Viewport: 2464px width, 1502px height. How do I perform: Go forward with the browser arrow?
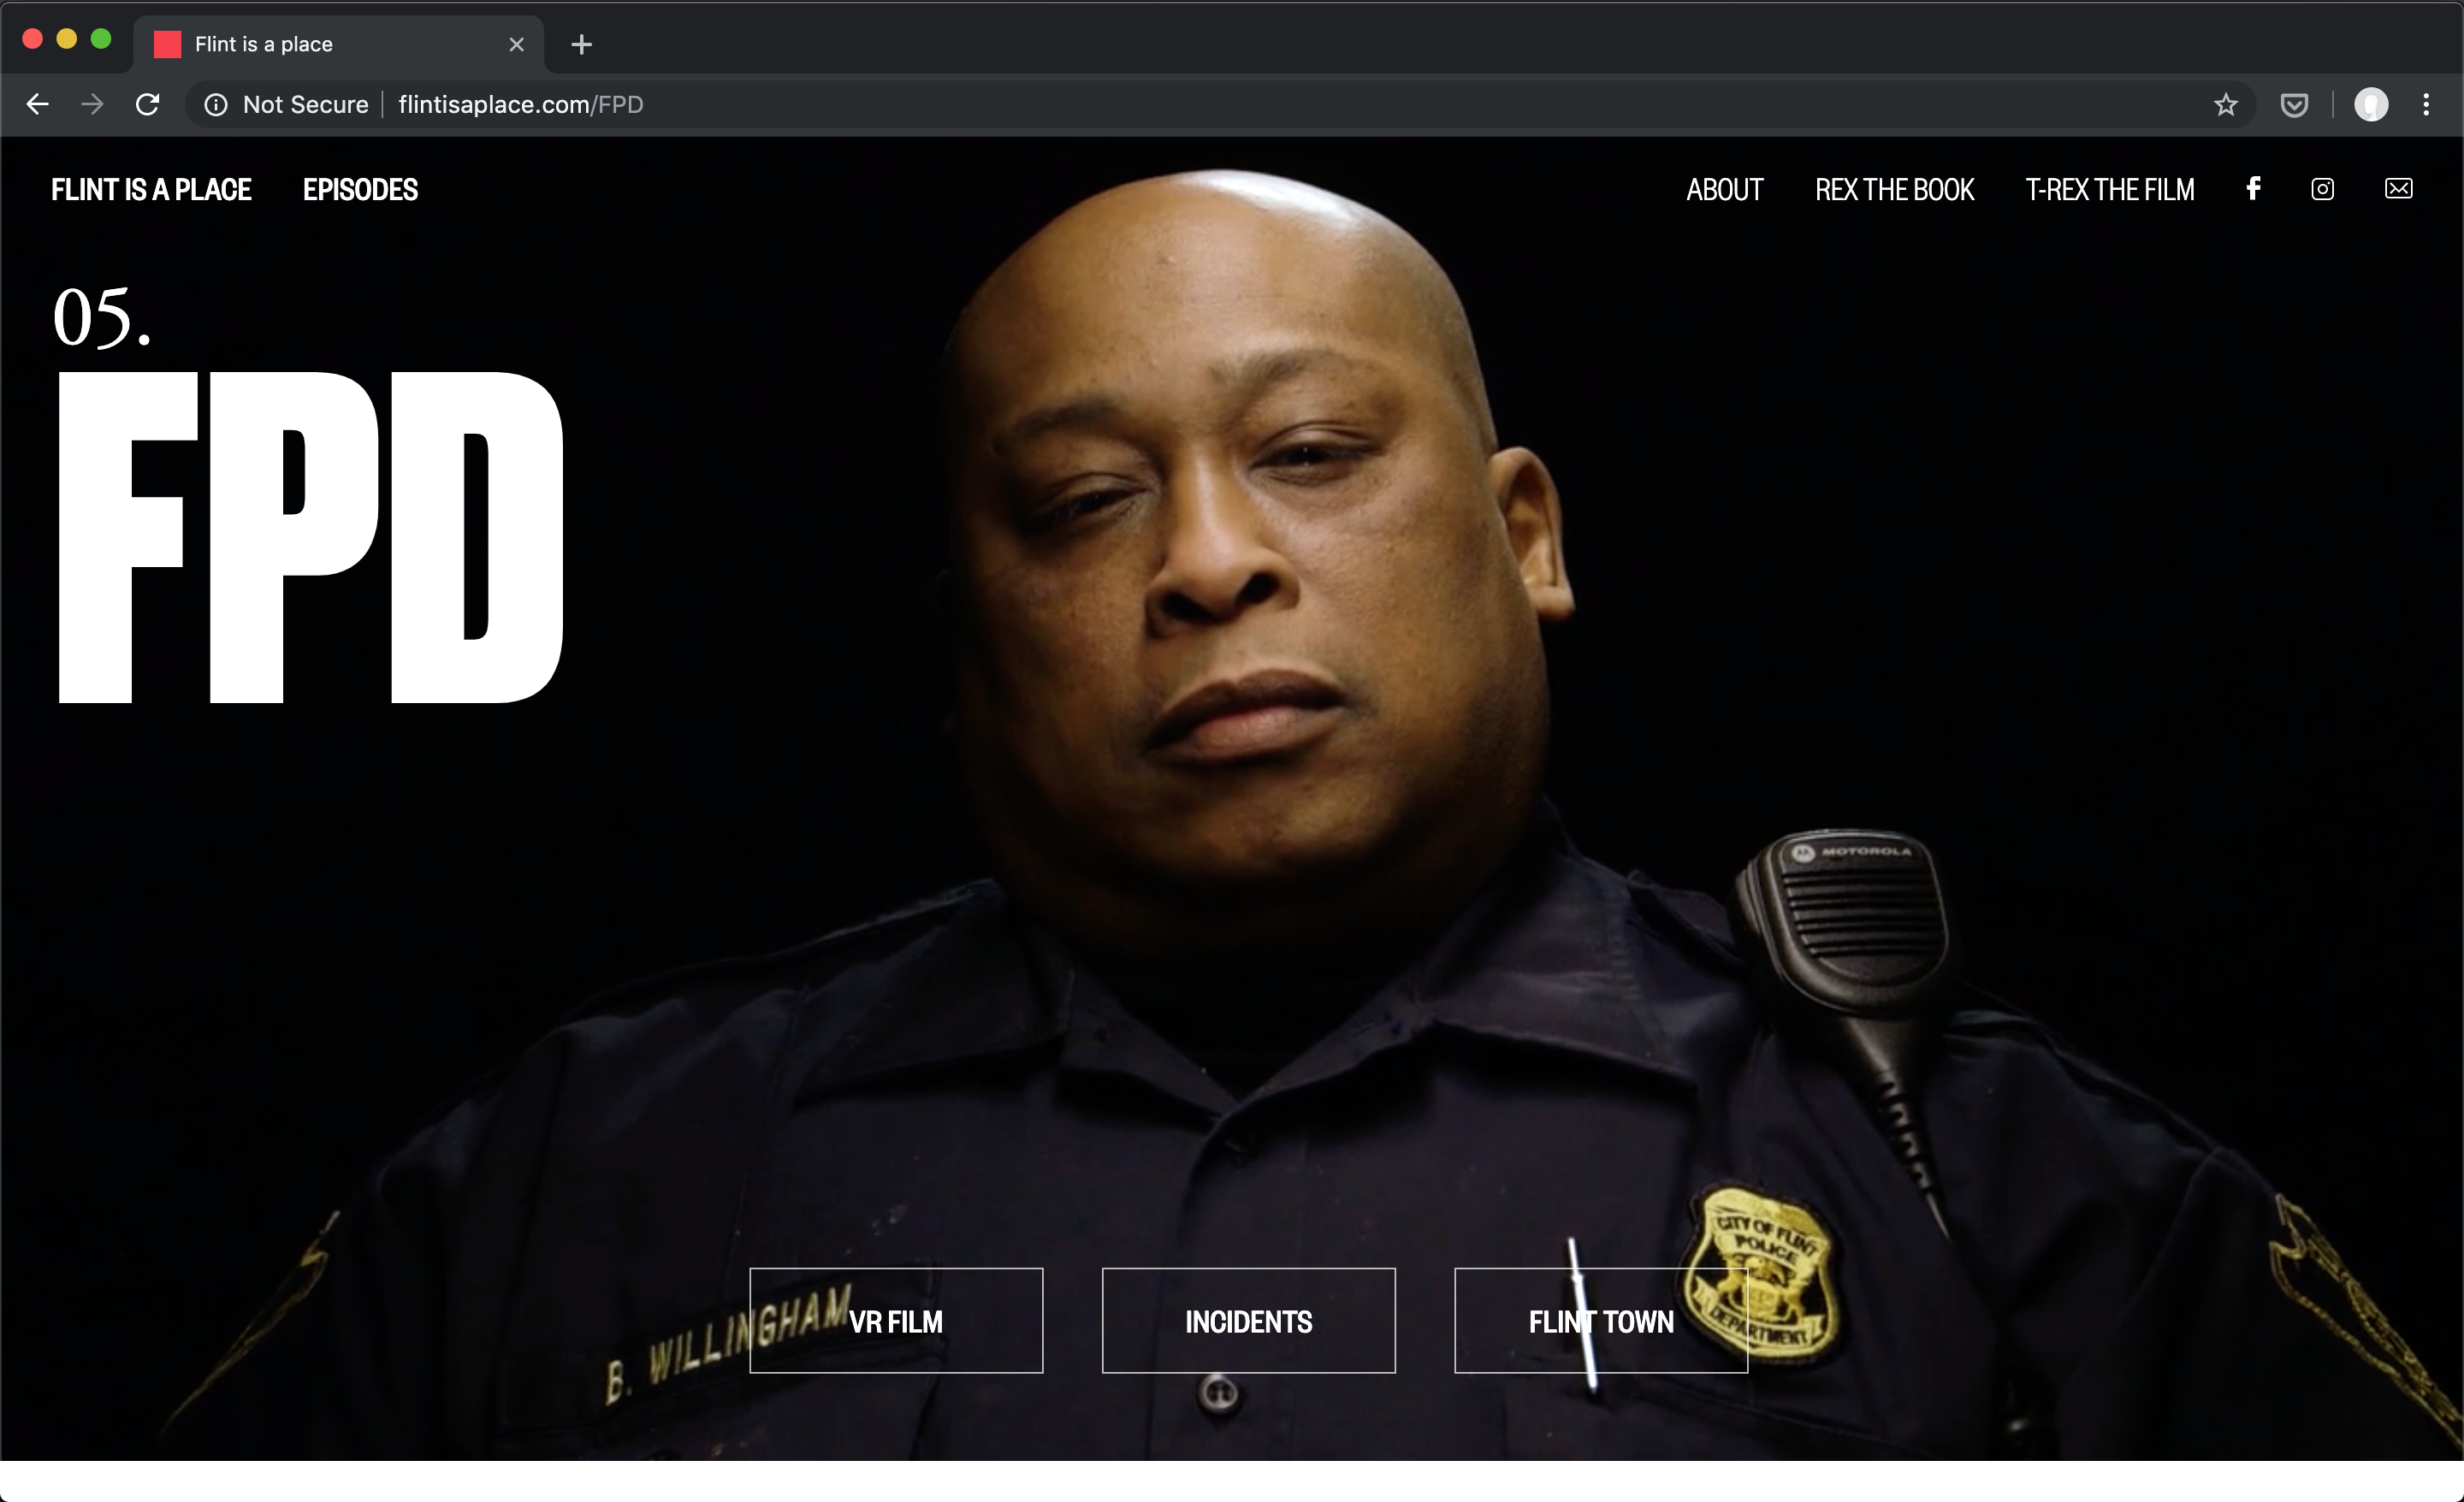(92, 105)
